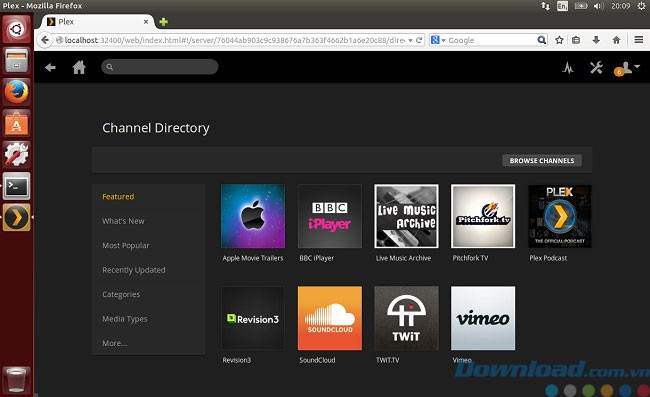The height and width of the screenshot is (397, 650).
Task: Click the TWiT.TV text label
Action: 387,360
